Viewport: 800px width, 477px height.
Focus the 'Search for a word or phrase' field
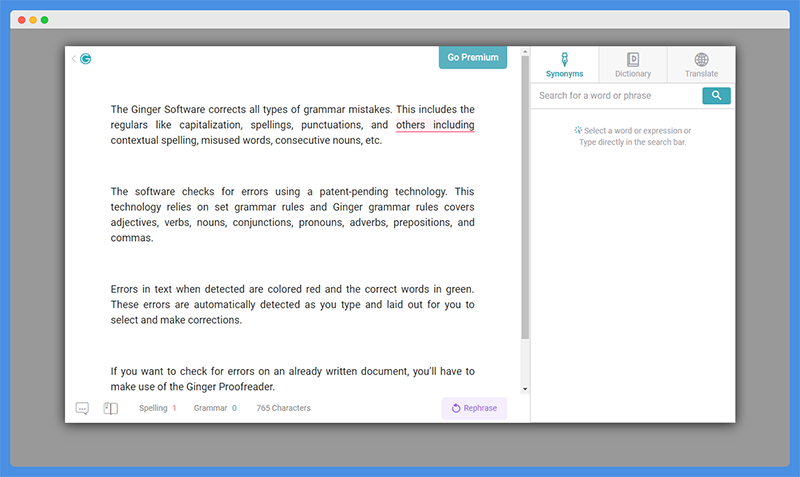(617, 95)
